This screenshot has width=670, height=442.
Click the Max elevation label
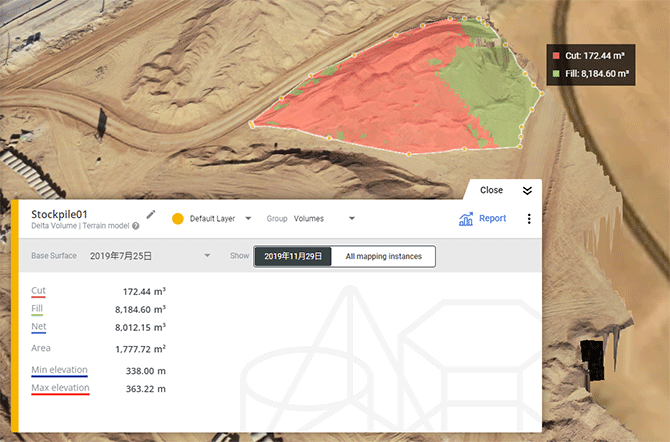[60, 387]
